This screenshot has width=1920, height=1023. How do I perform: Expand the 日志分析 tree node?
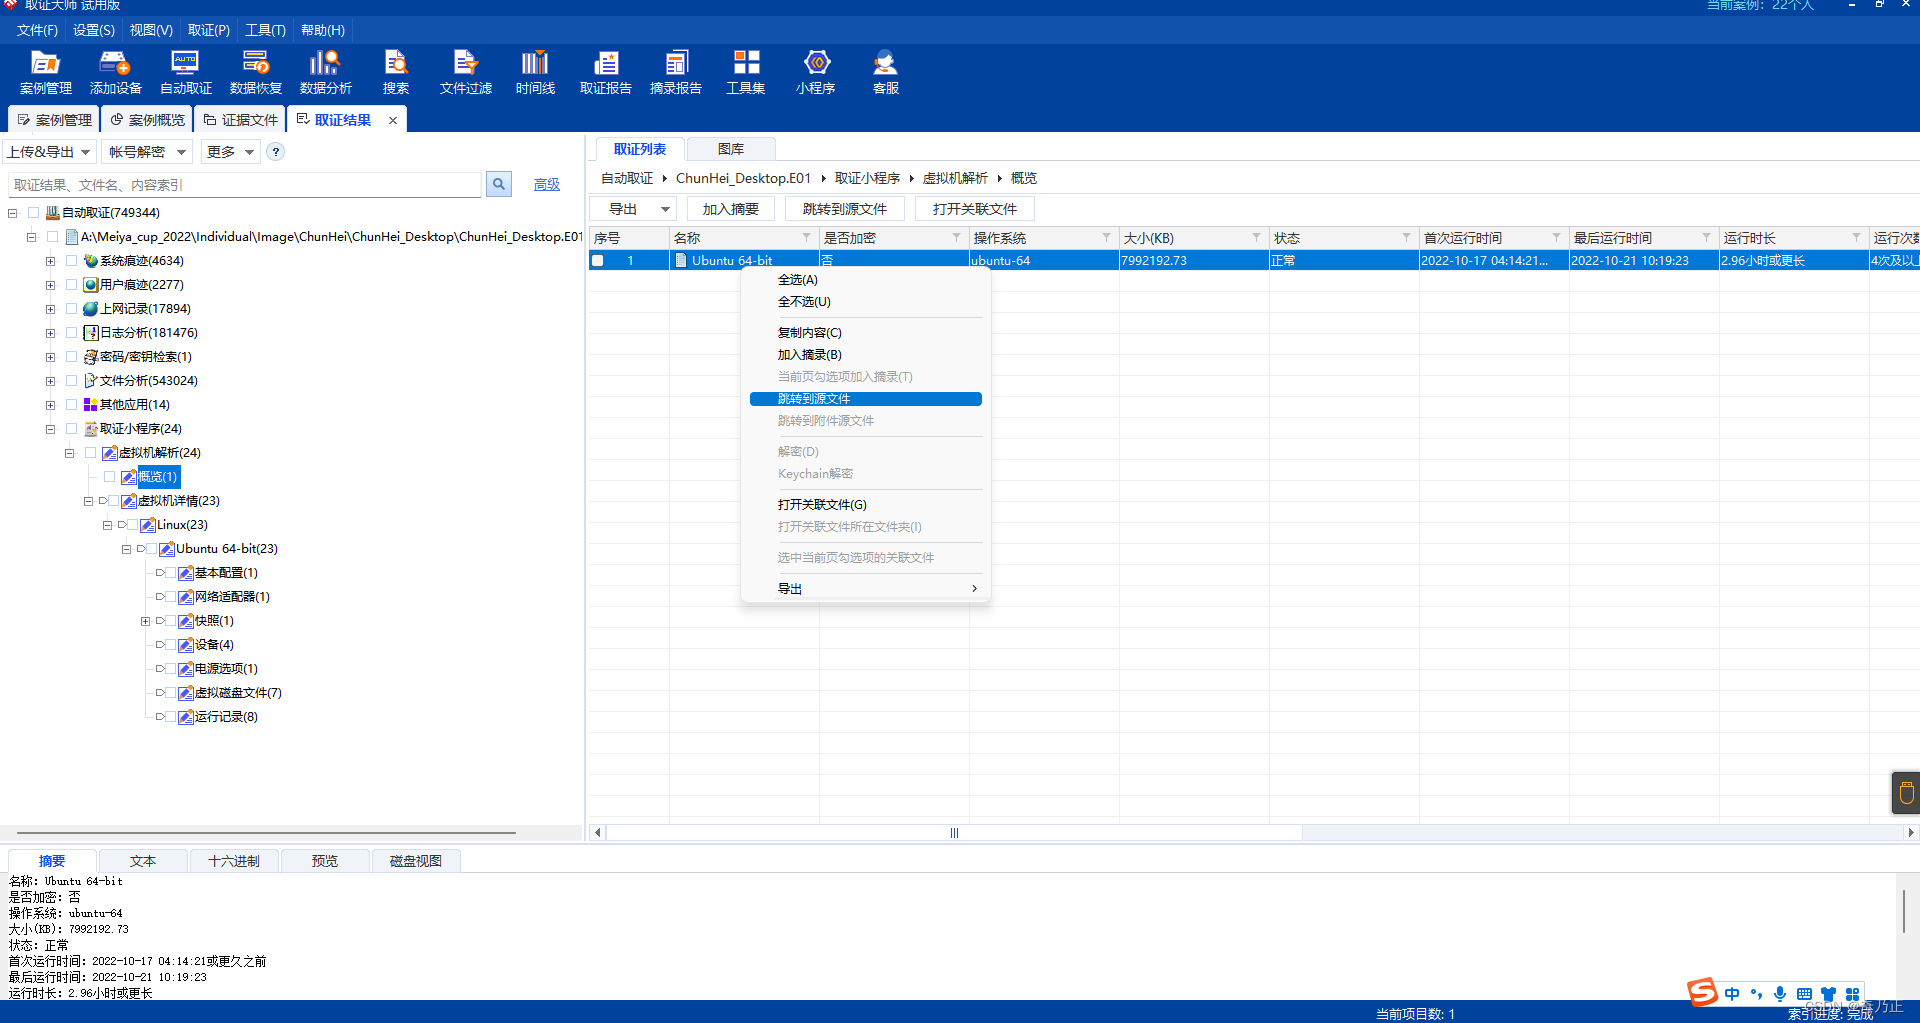click(50, 333)
